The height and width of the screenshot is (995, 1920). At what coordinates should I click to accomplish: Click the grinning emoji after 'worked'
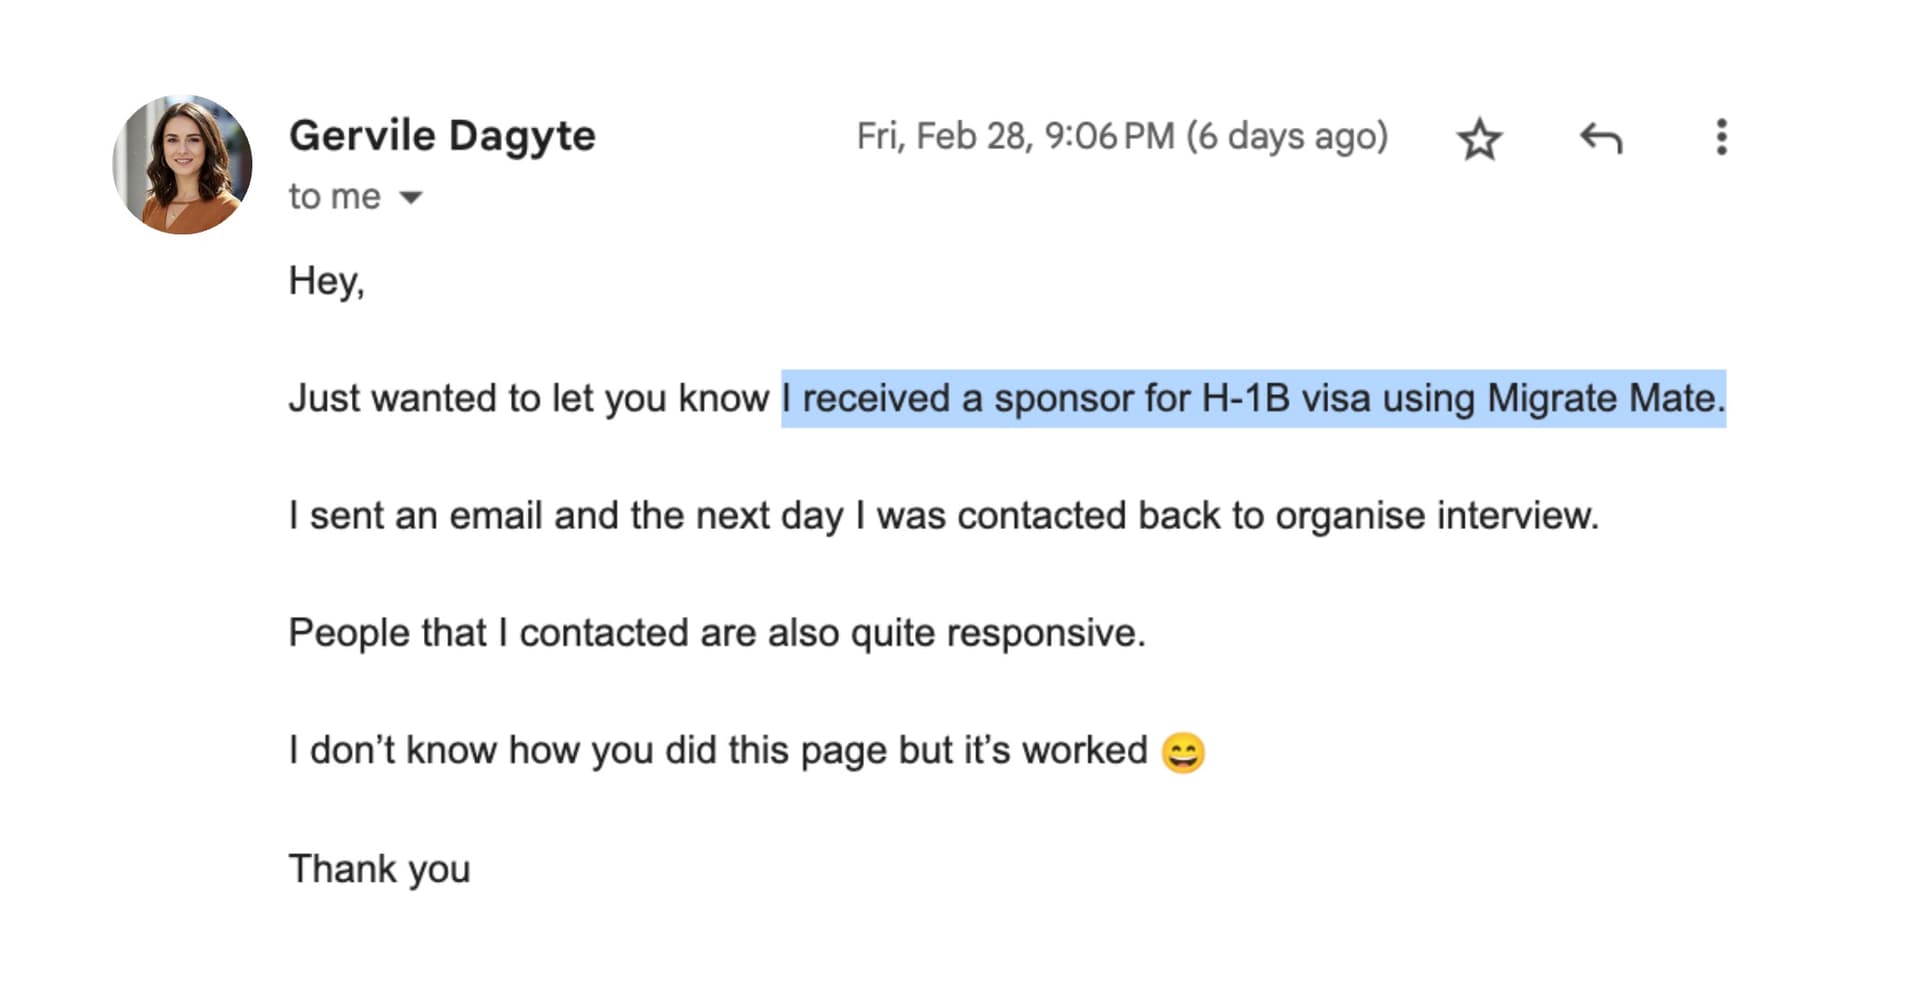pyautogui.click(x=1183, y=752)
